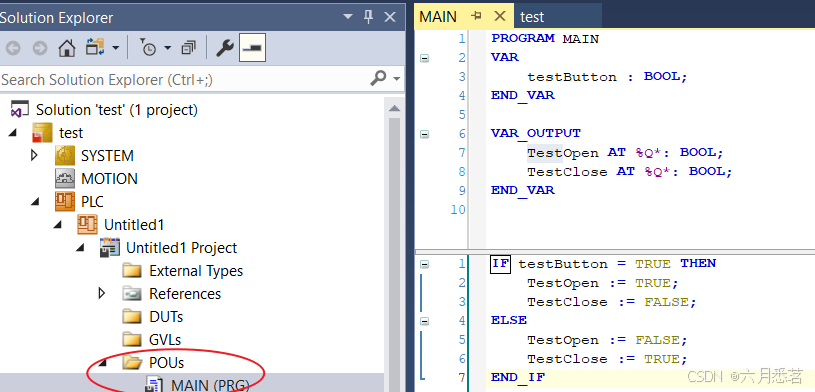Click the Pending Changes Filter clock icon
Viewport: 815px width, 392px height.
148,48
